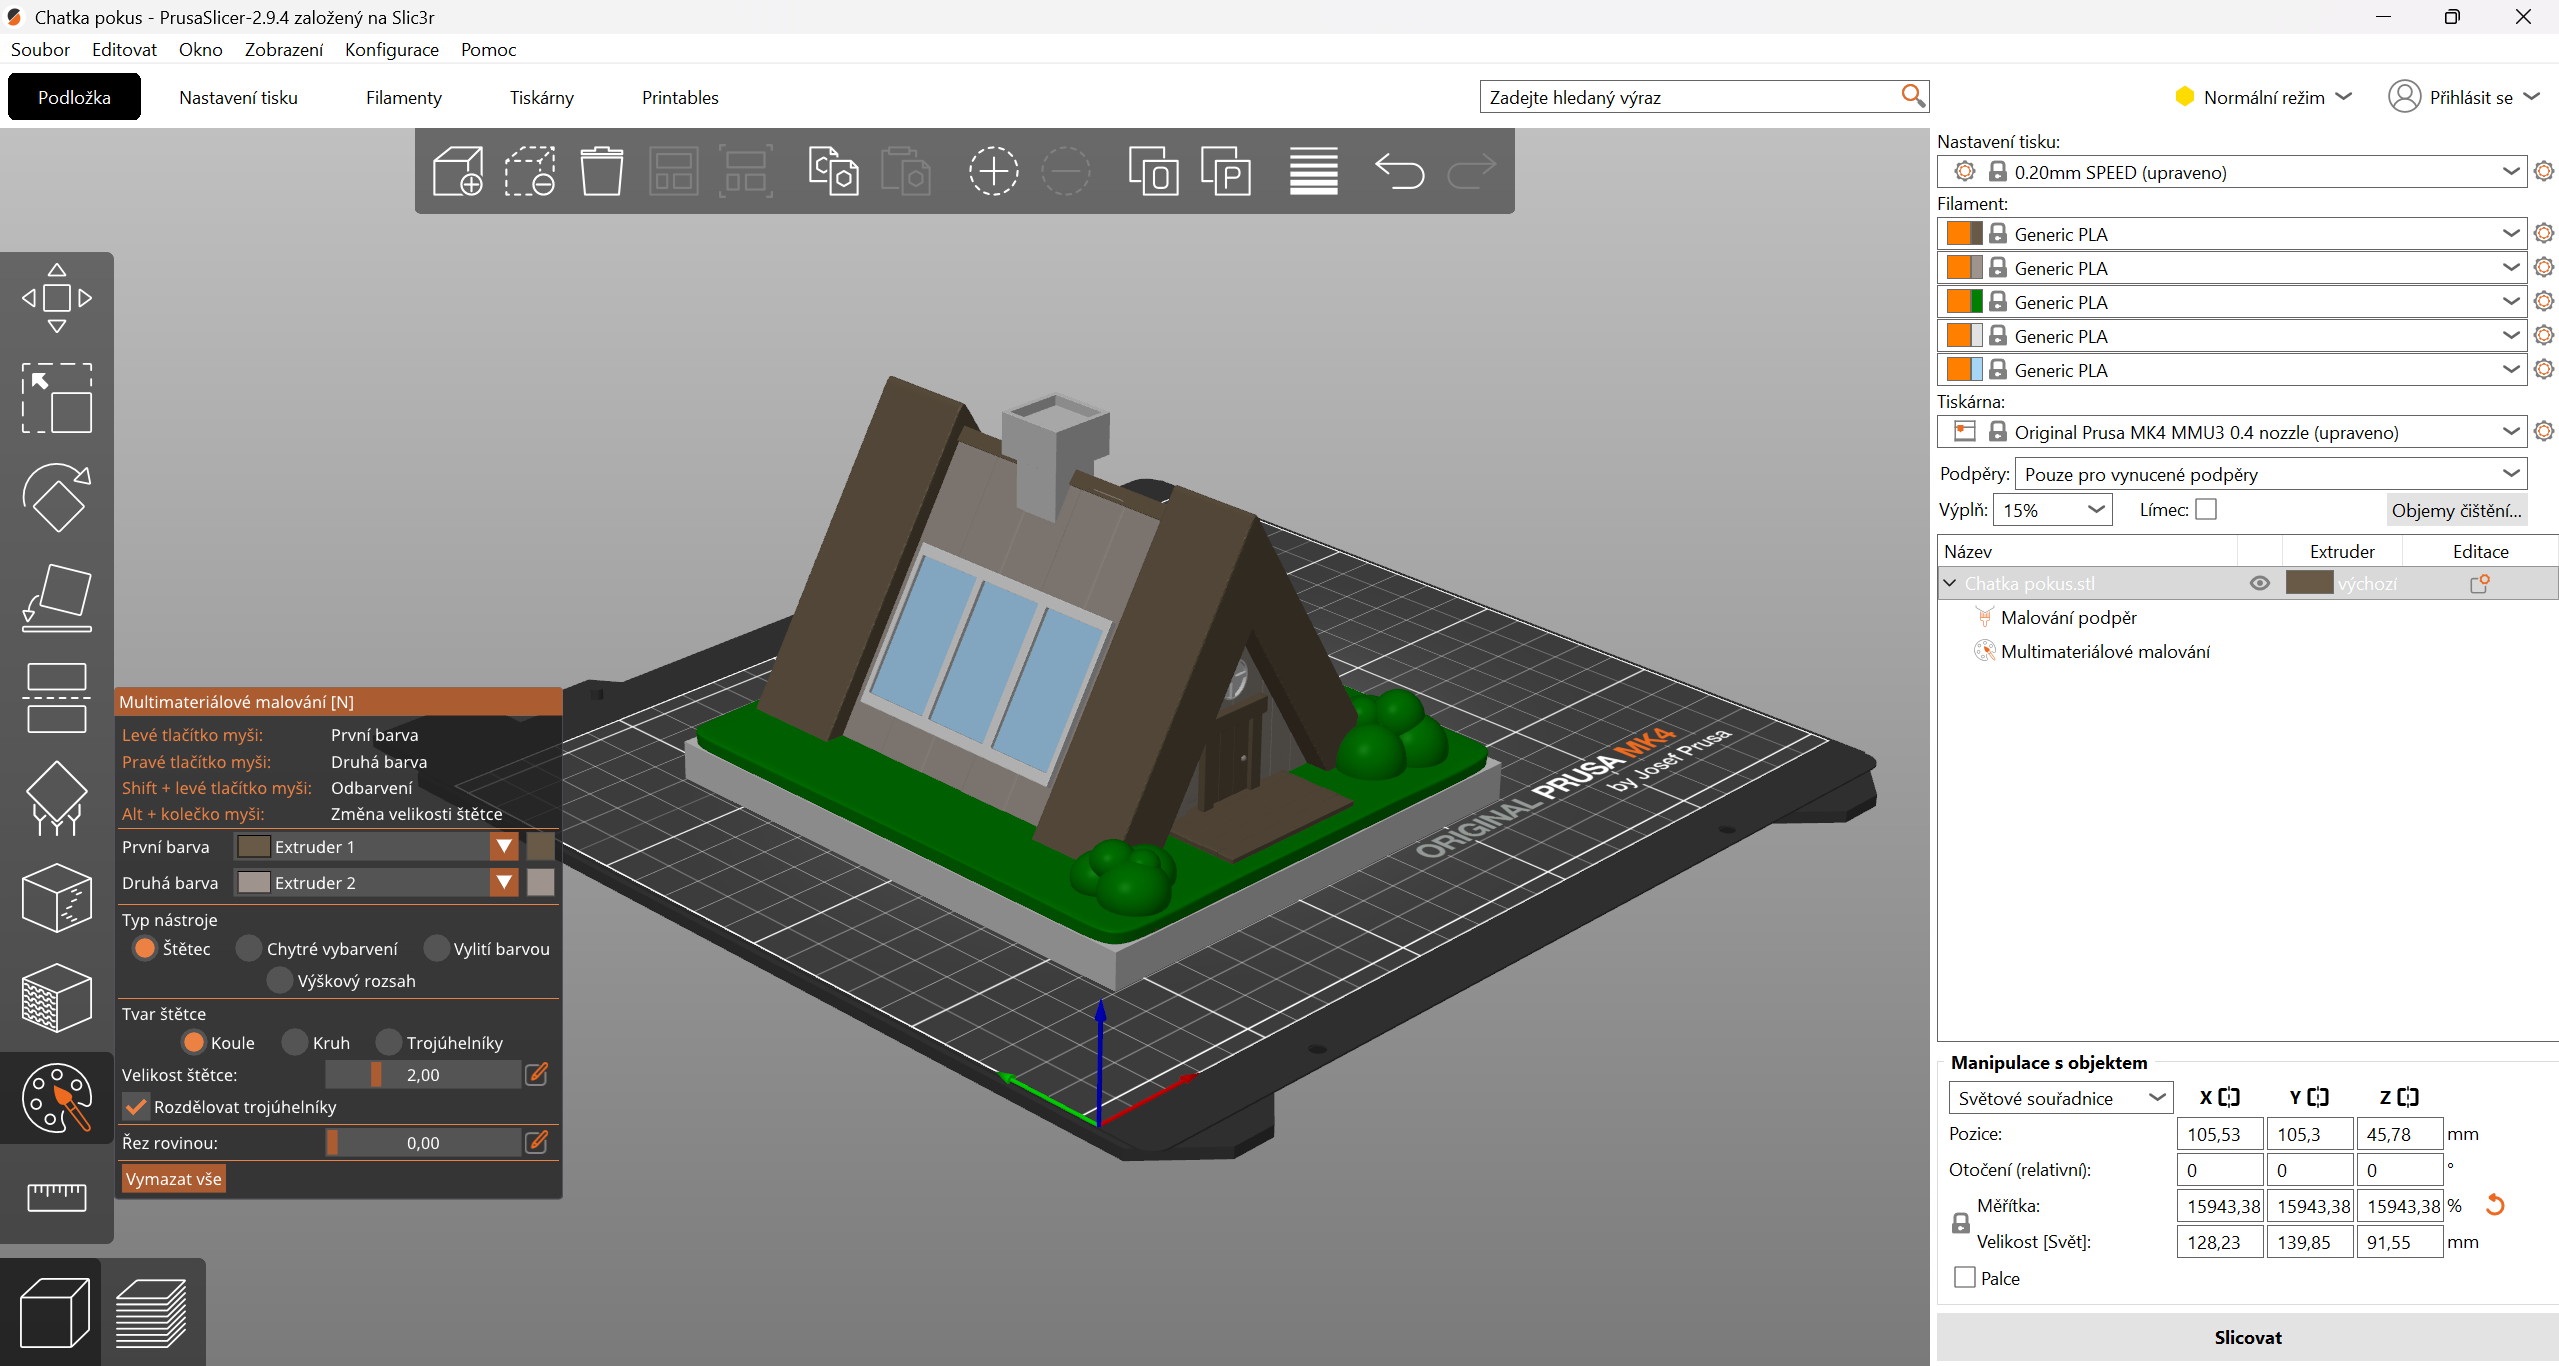Click the Undo arrow in toolbar
2559x1366 pixels.
pyautogui.click(x=1399, y=171)
